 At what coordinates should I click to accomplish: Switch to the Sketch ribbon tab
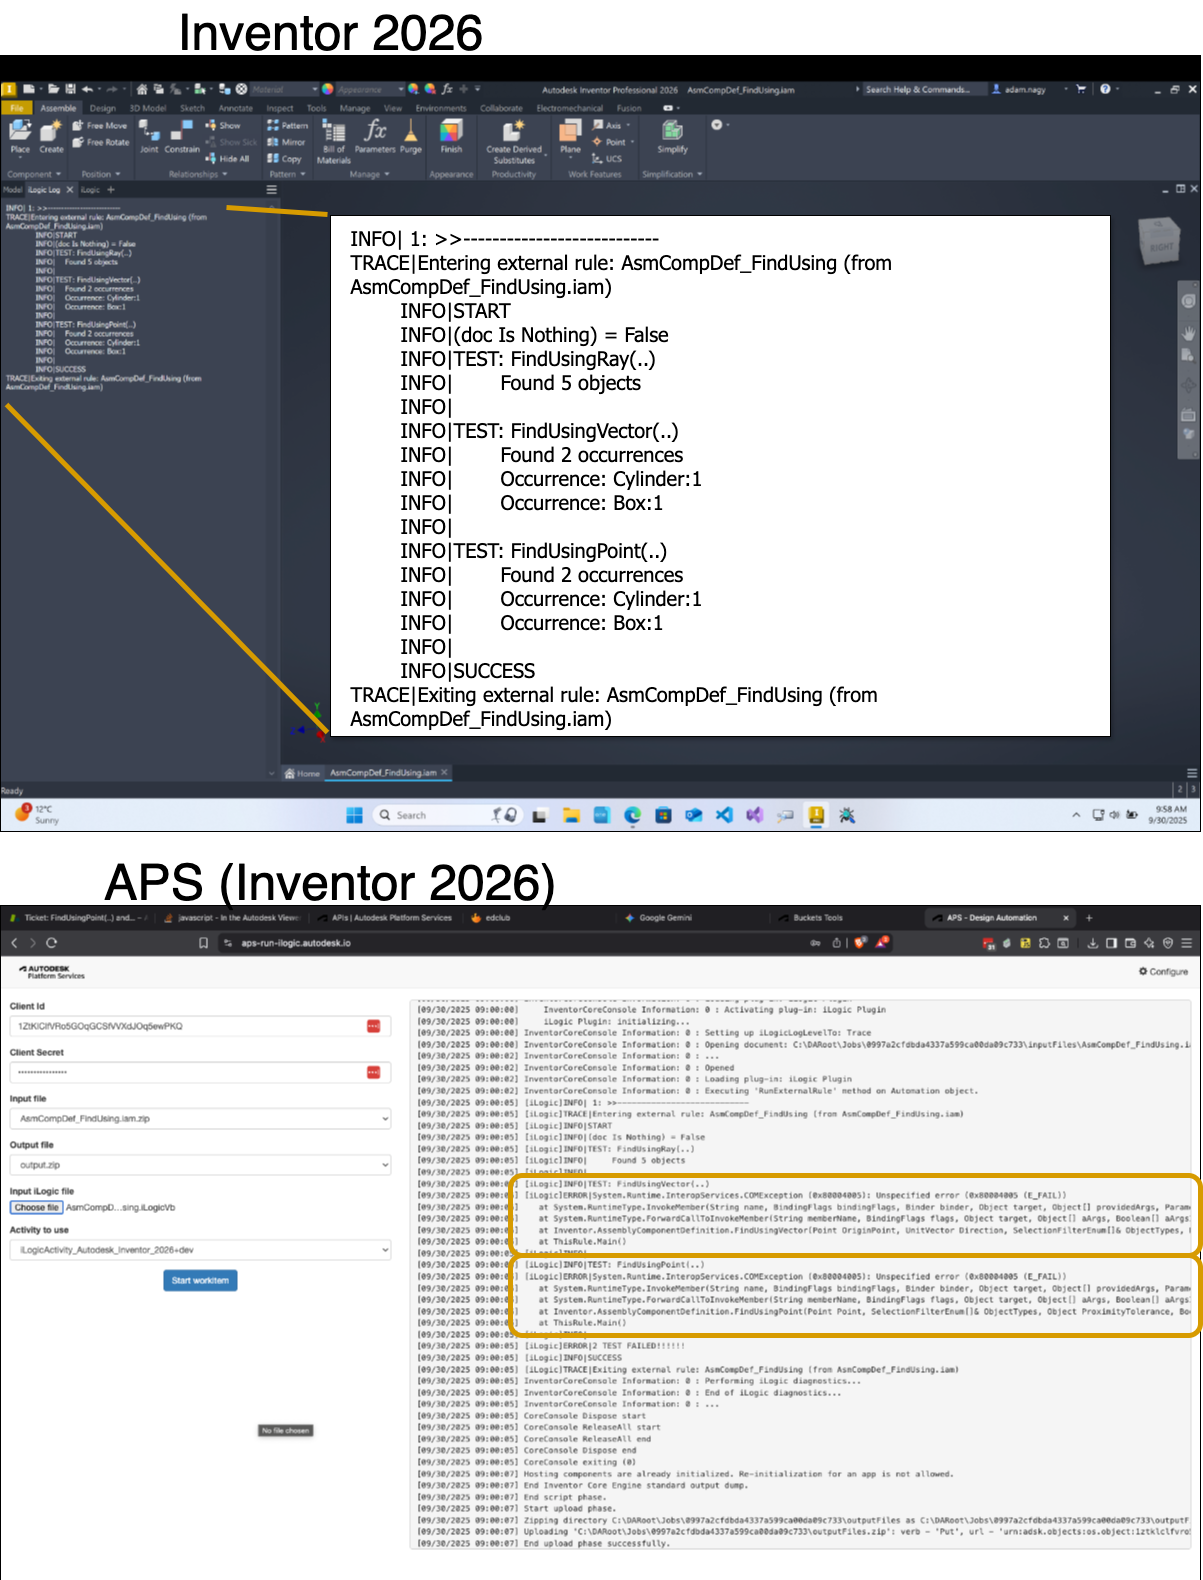192,108
